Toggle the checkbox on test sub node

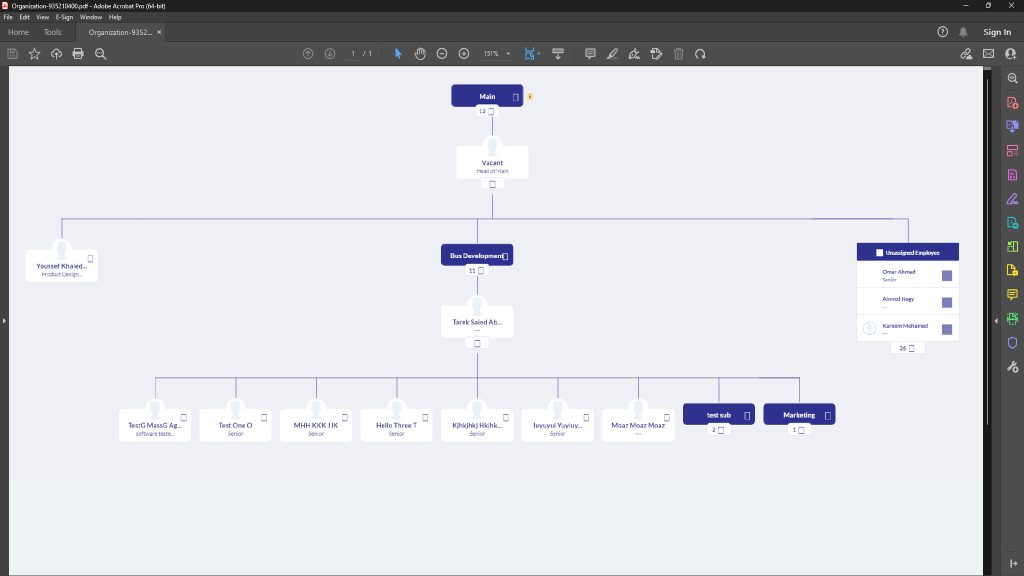coord(747,415)
